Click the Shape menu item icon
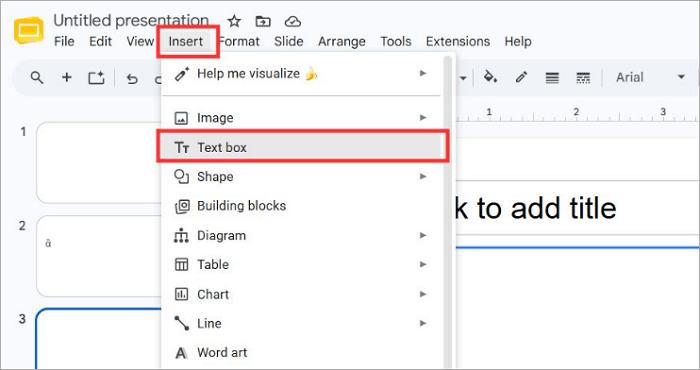 pos(181,177)
